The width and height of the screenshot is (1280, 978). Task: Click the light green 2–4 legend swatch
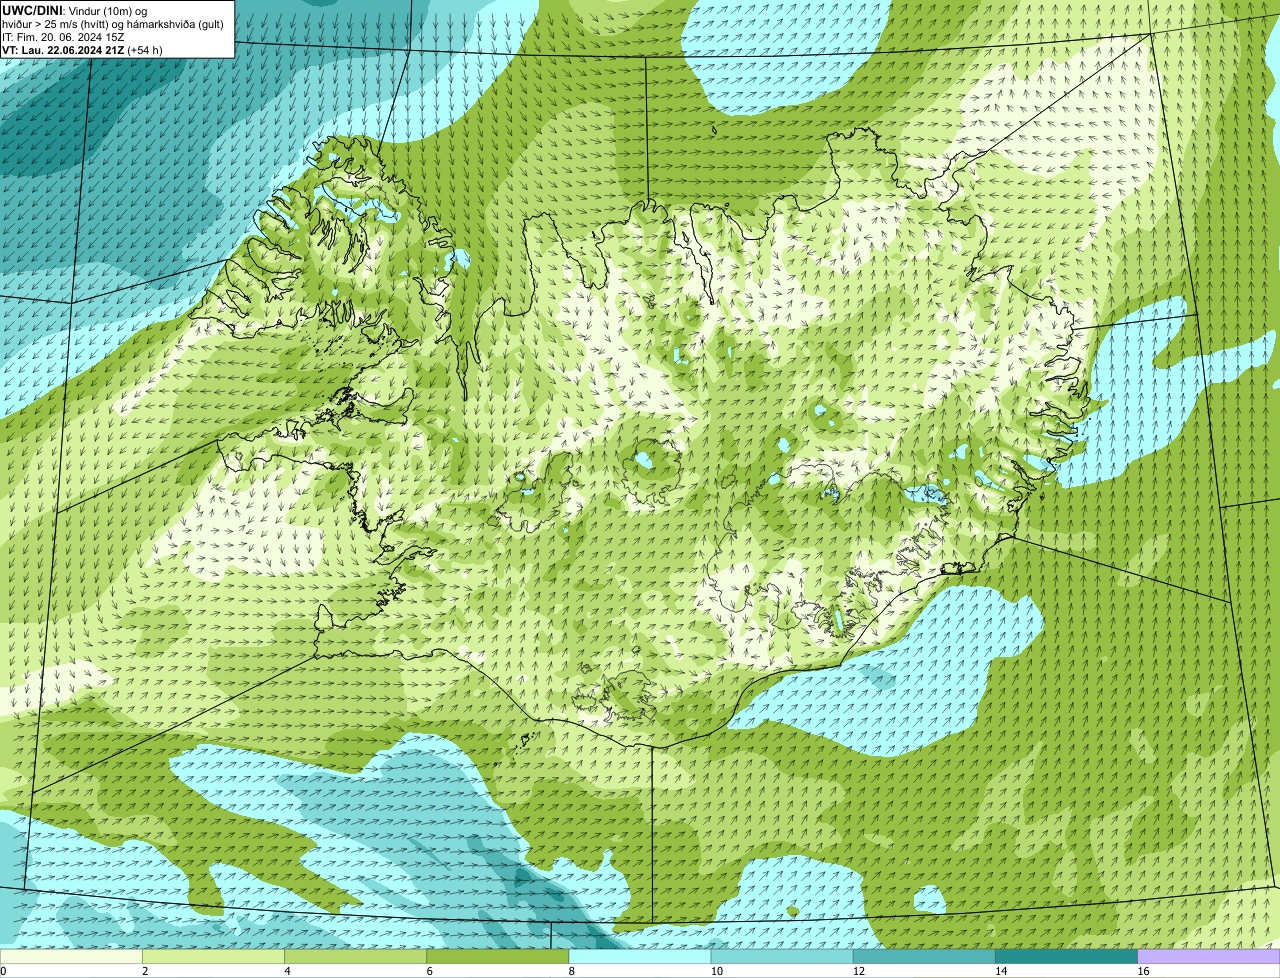pyautogui.click(x=213, y=956)
